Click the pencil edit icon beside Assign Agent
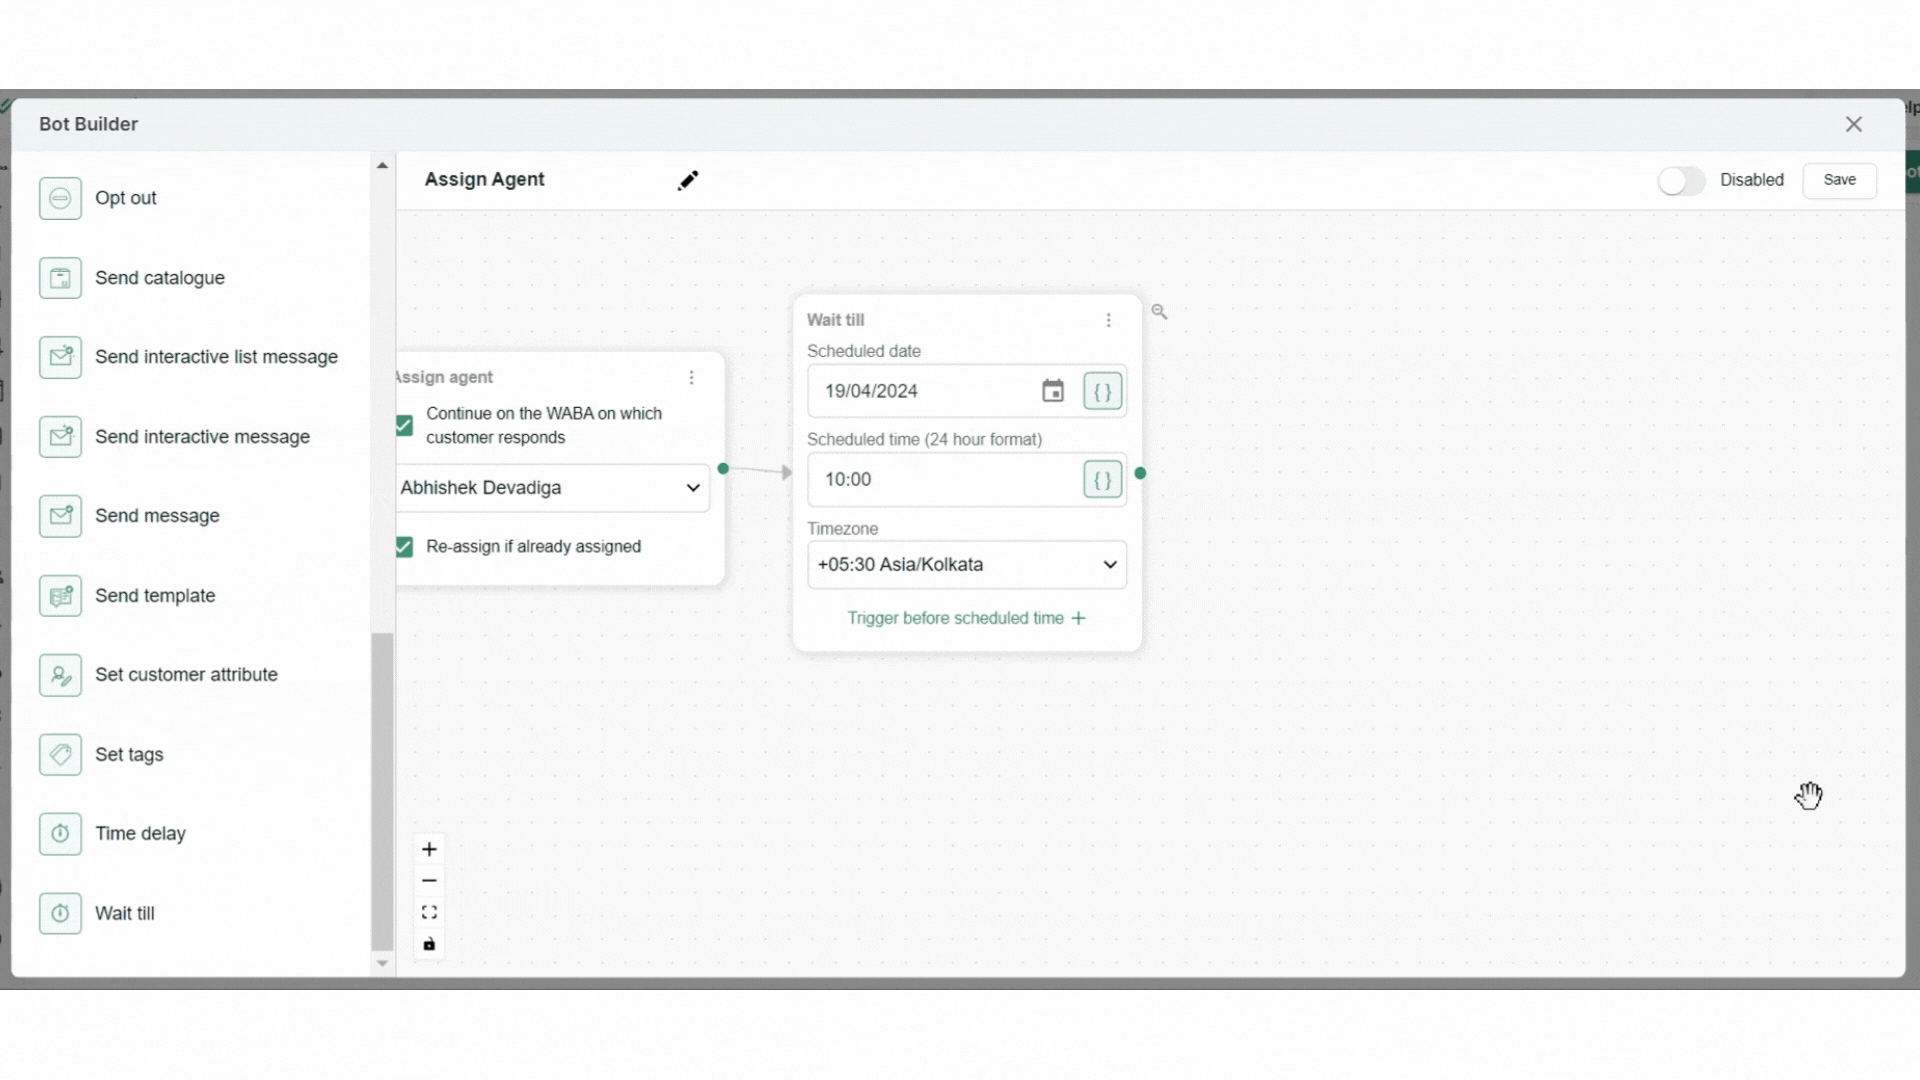 click(x=688, y=180)
